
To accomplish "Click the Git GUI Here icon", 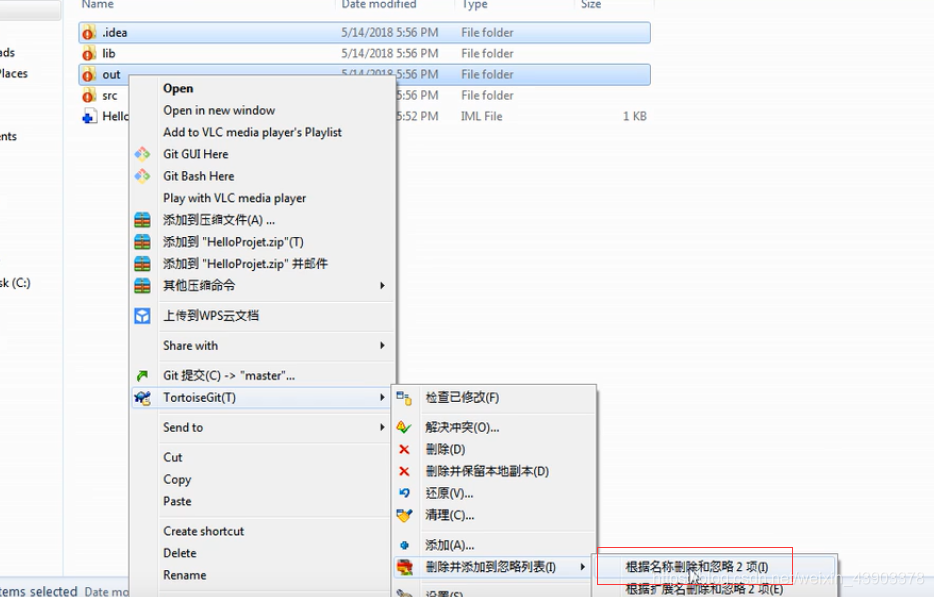I will pos(142,154).
